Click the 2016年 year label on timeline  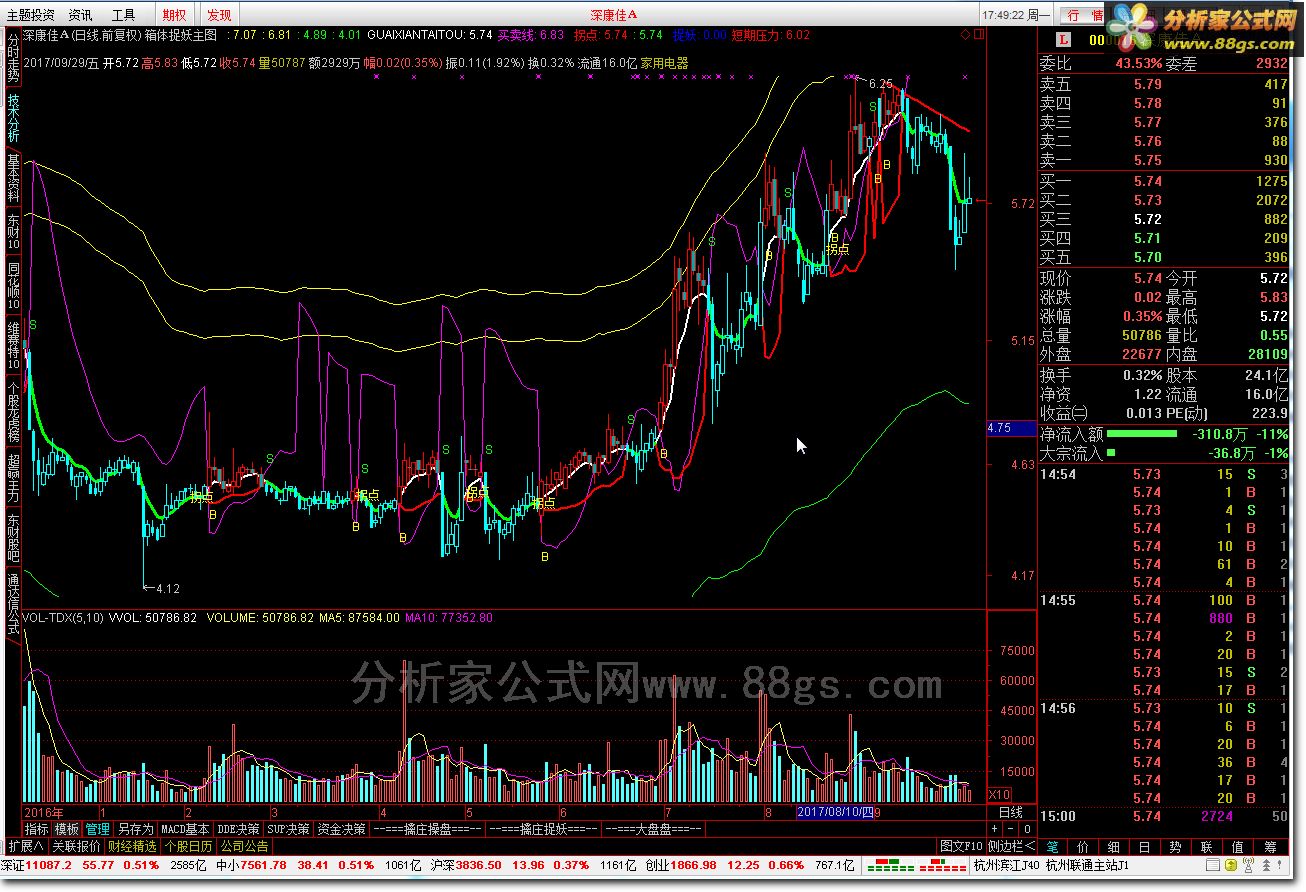(x=43, y=812)
